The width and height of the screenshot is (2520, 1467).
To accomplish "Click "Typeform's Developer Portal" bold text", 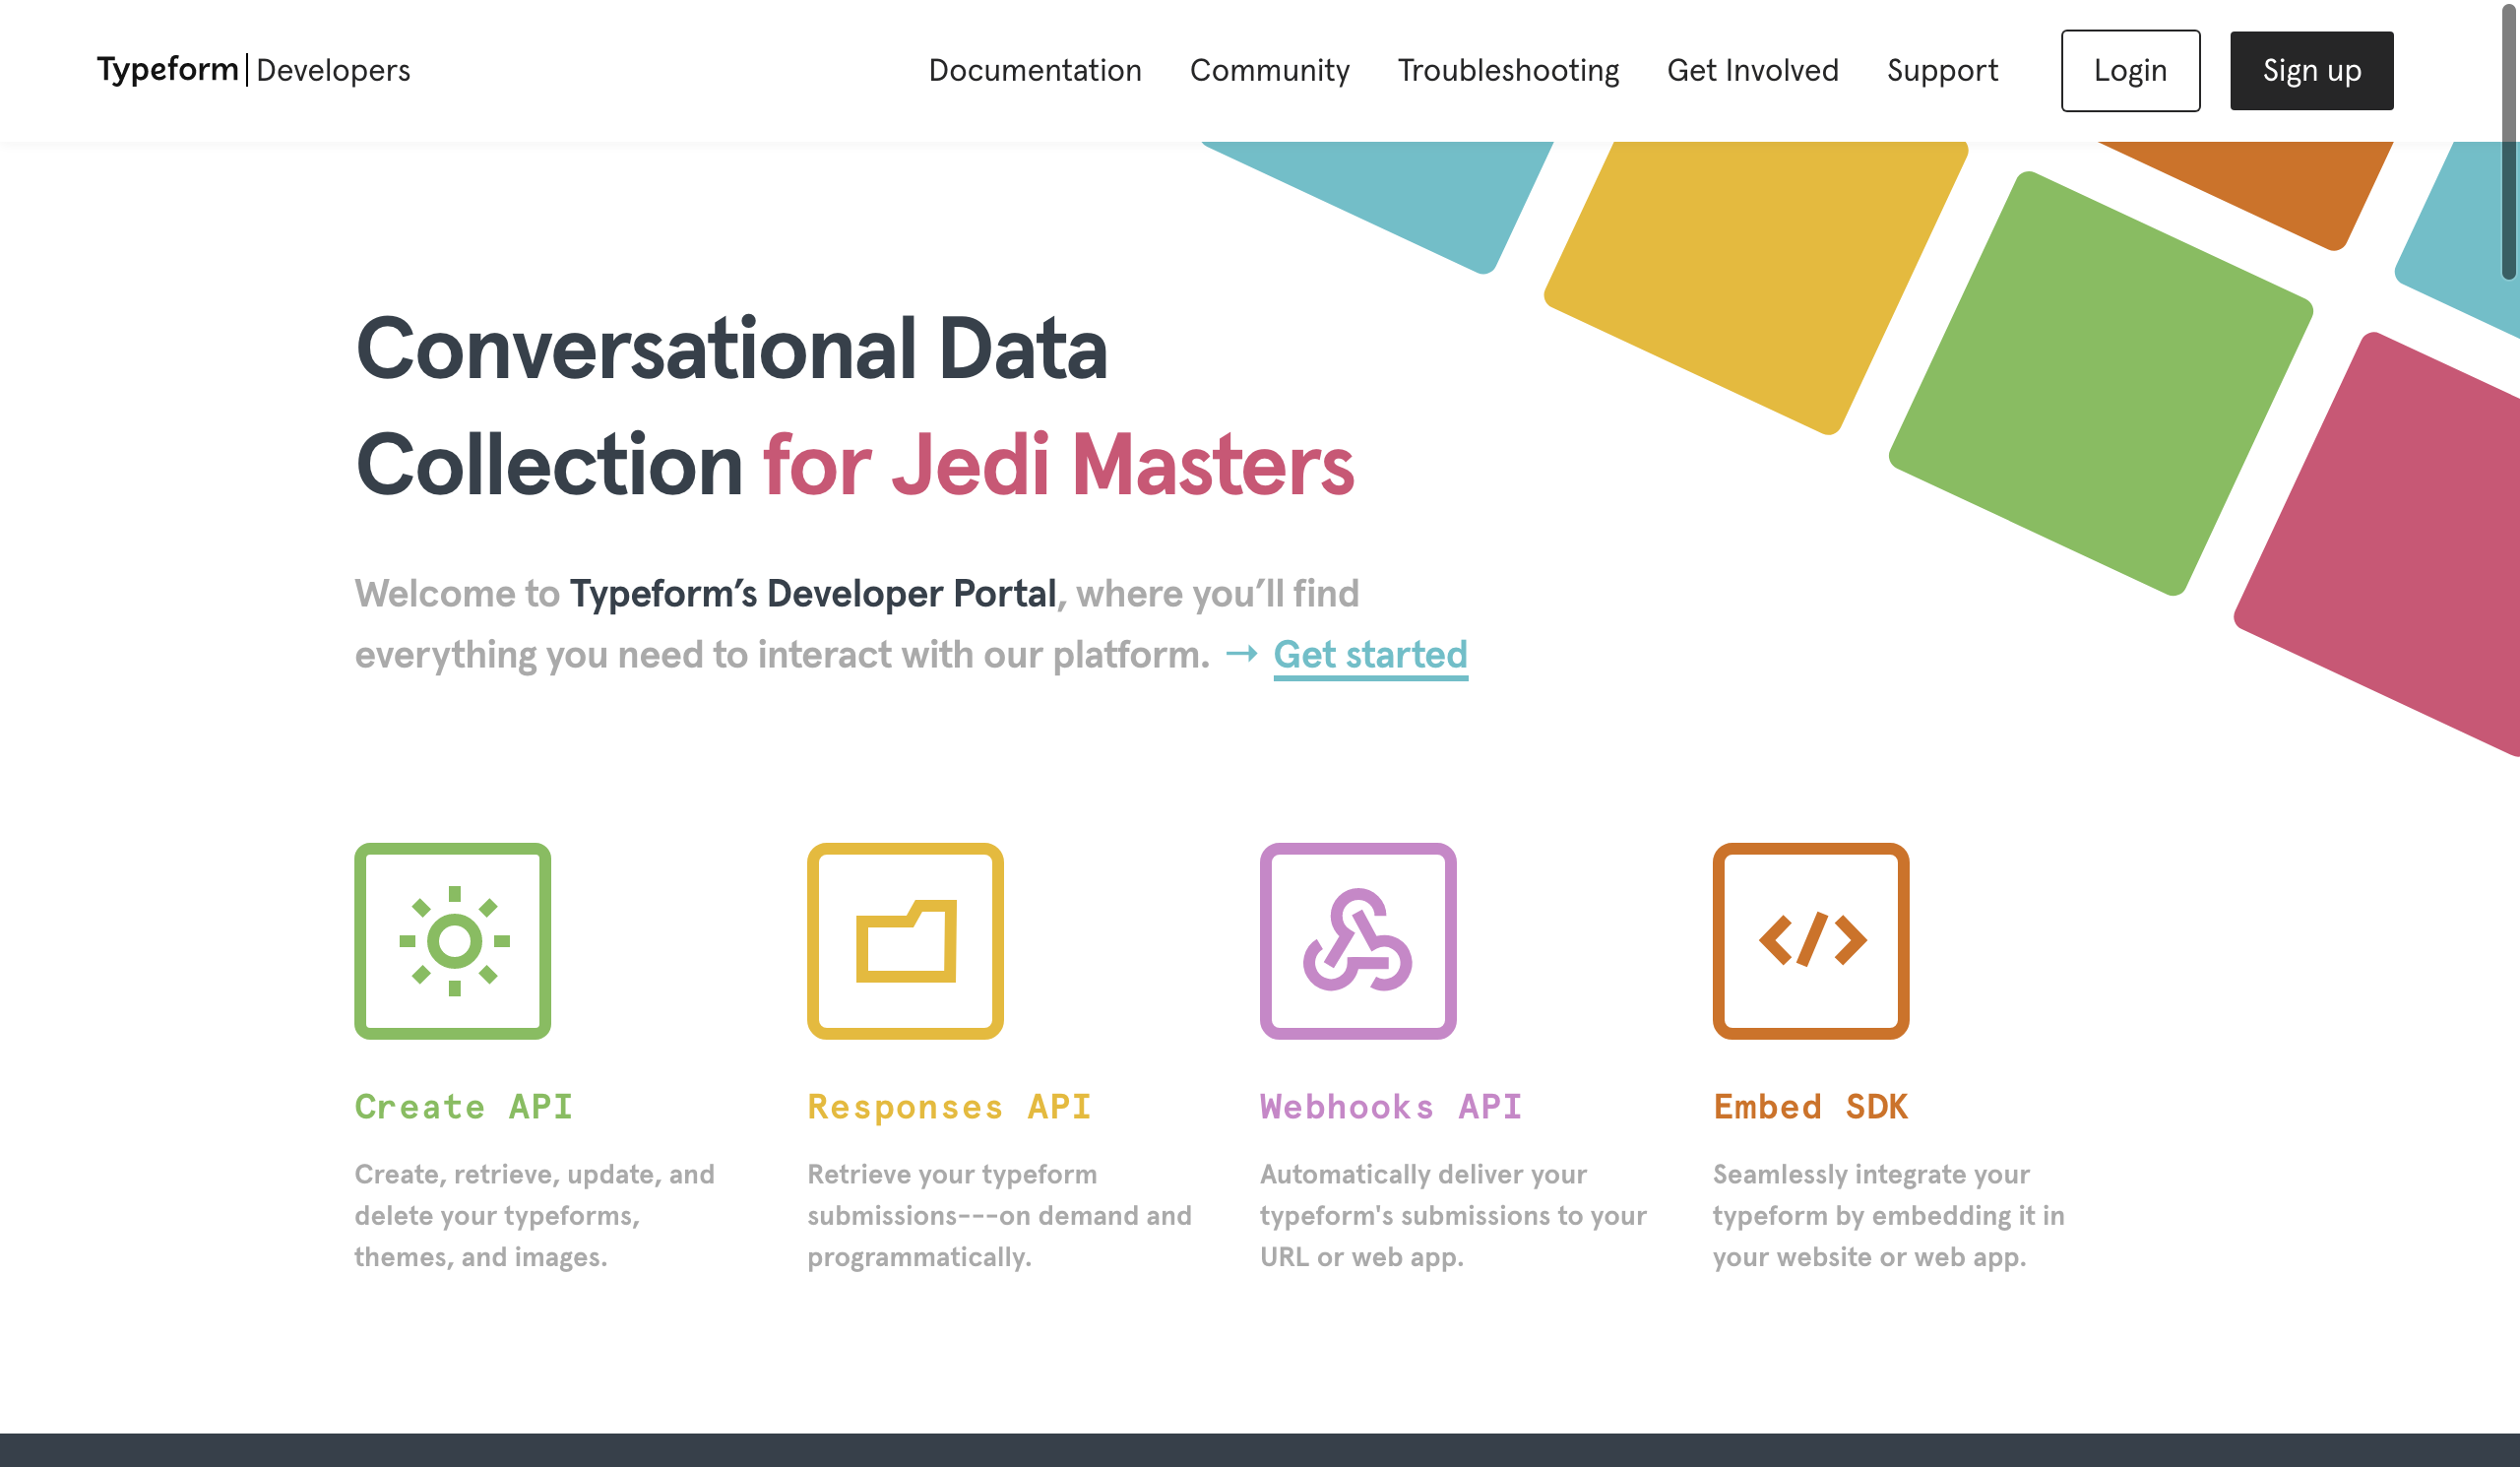I will [812, 593].
